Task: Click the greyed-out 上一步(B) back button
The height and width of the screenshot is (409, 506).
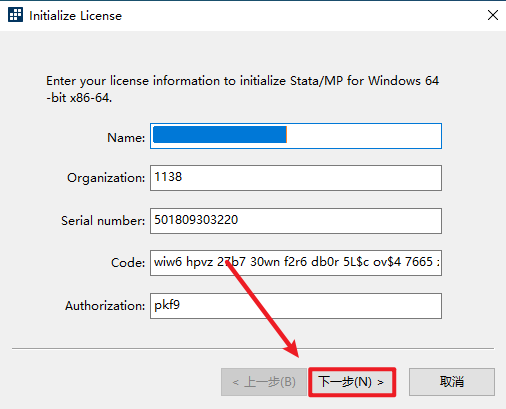Action: 264,382
